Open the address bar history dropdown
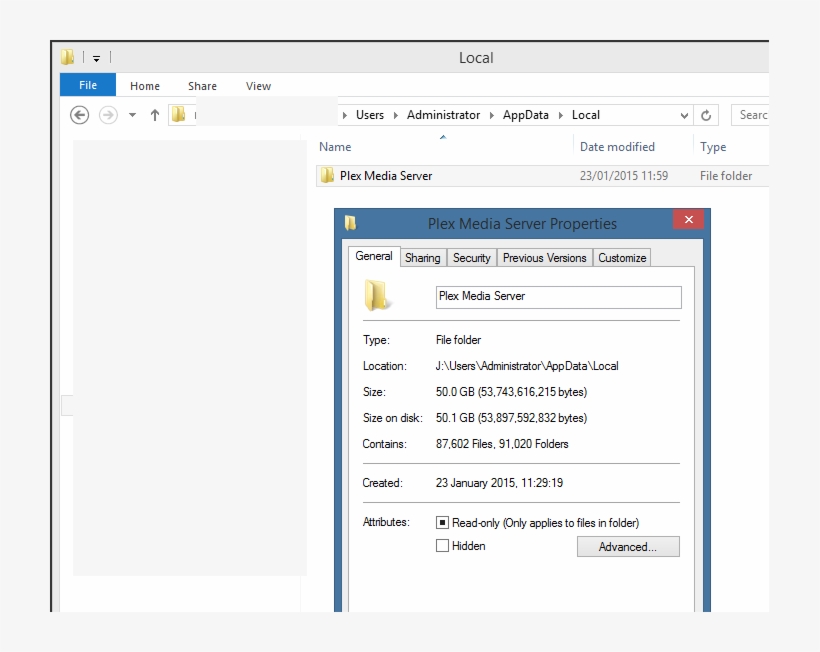The width and height of the screenshot is (820, 652). click(683, 115)
